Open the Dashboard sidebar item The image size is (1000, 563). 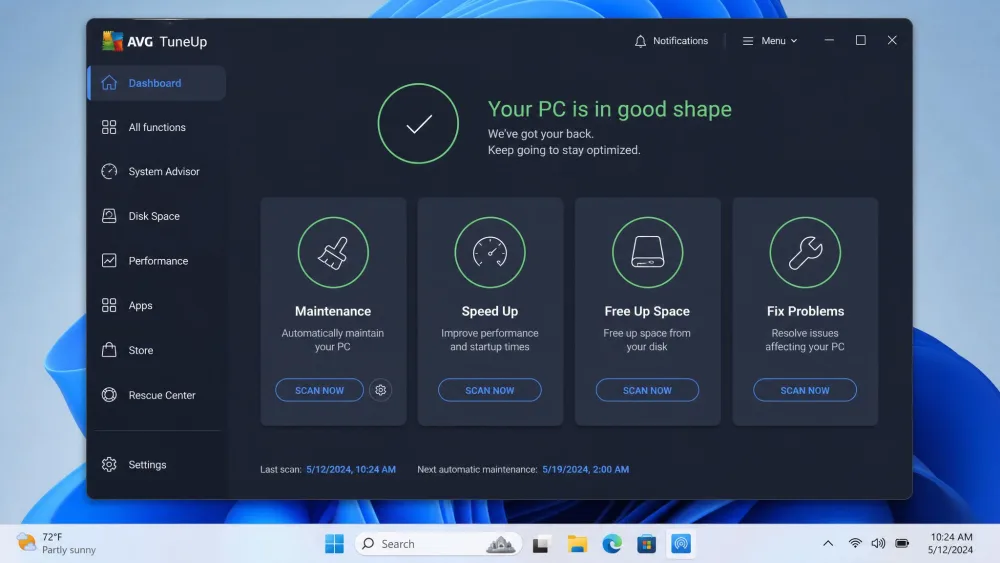[157, 83]
